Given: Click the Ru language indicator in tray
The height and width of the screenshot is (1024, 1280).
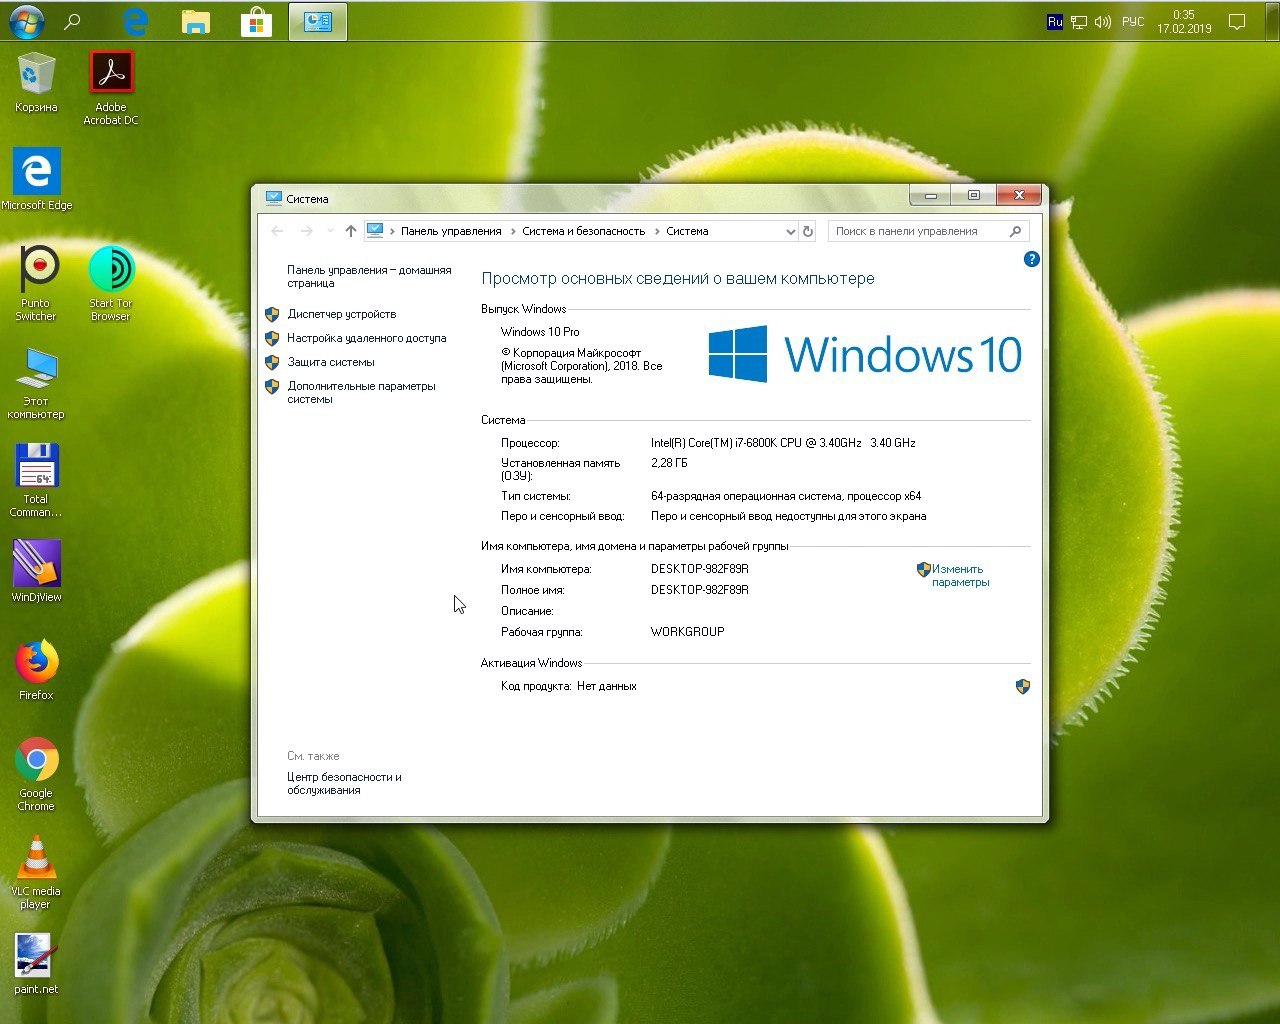Looking at the screenshot, I should point(1054,21).
